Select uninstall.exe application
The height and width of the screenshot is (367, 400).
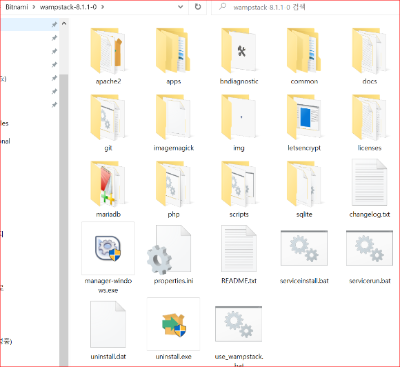(x=173, y=329)
